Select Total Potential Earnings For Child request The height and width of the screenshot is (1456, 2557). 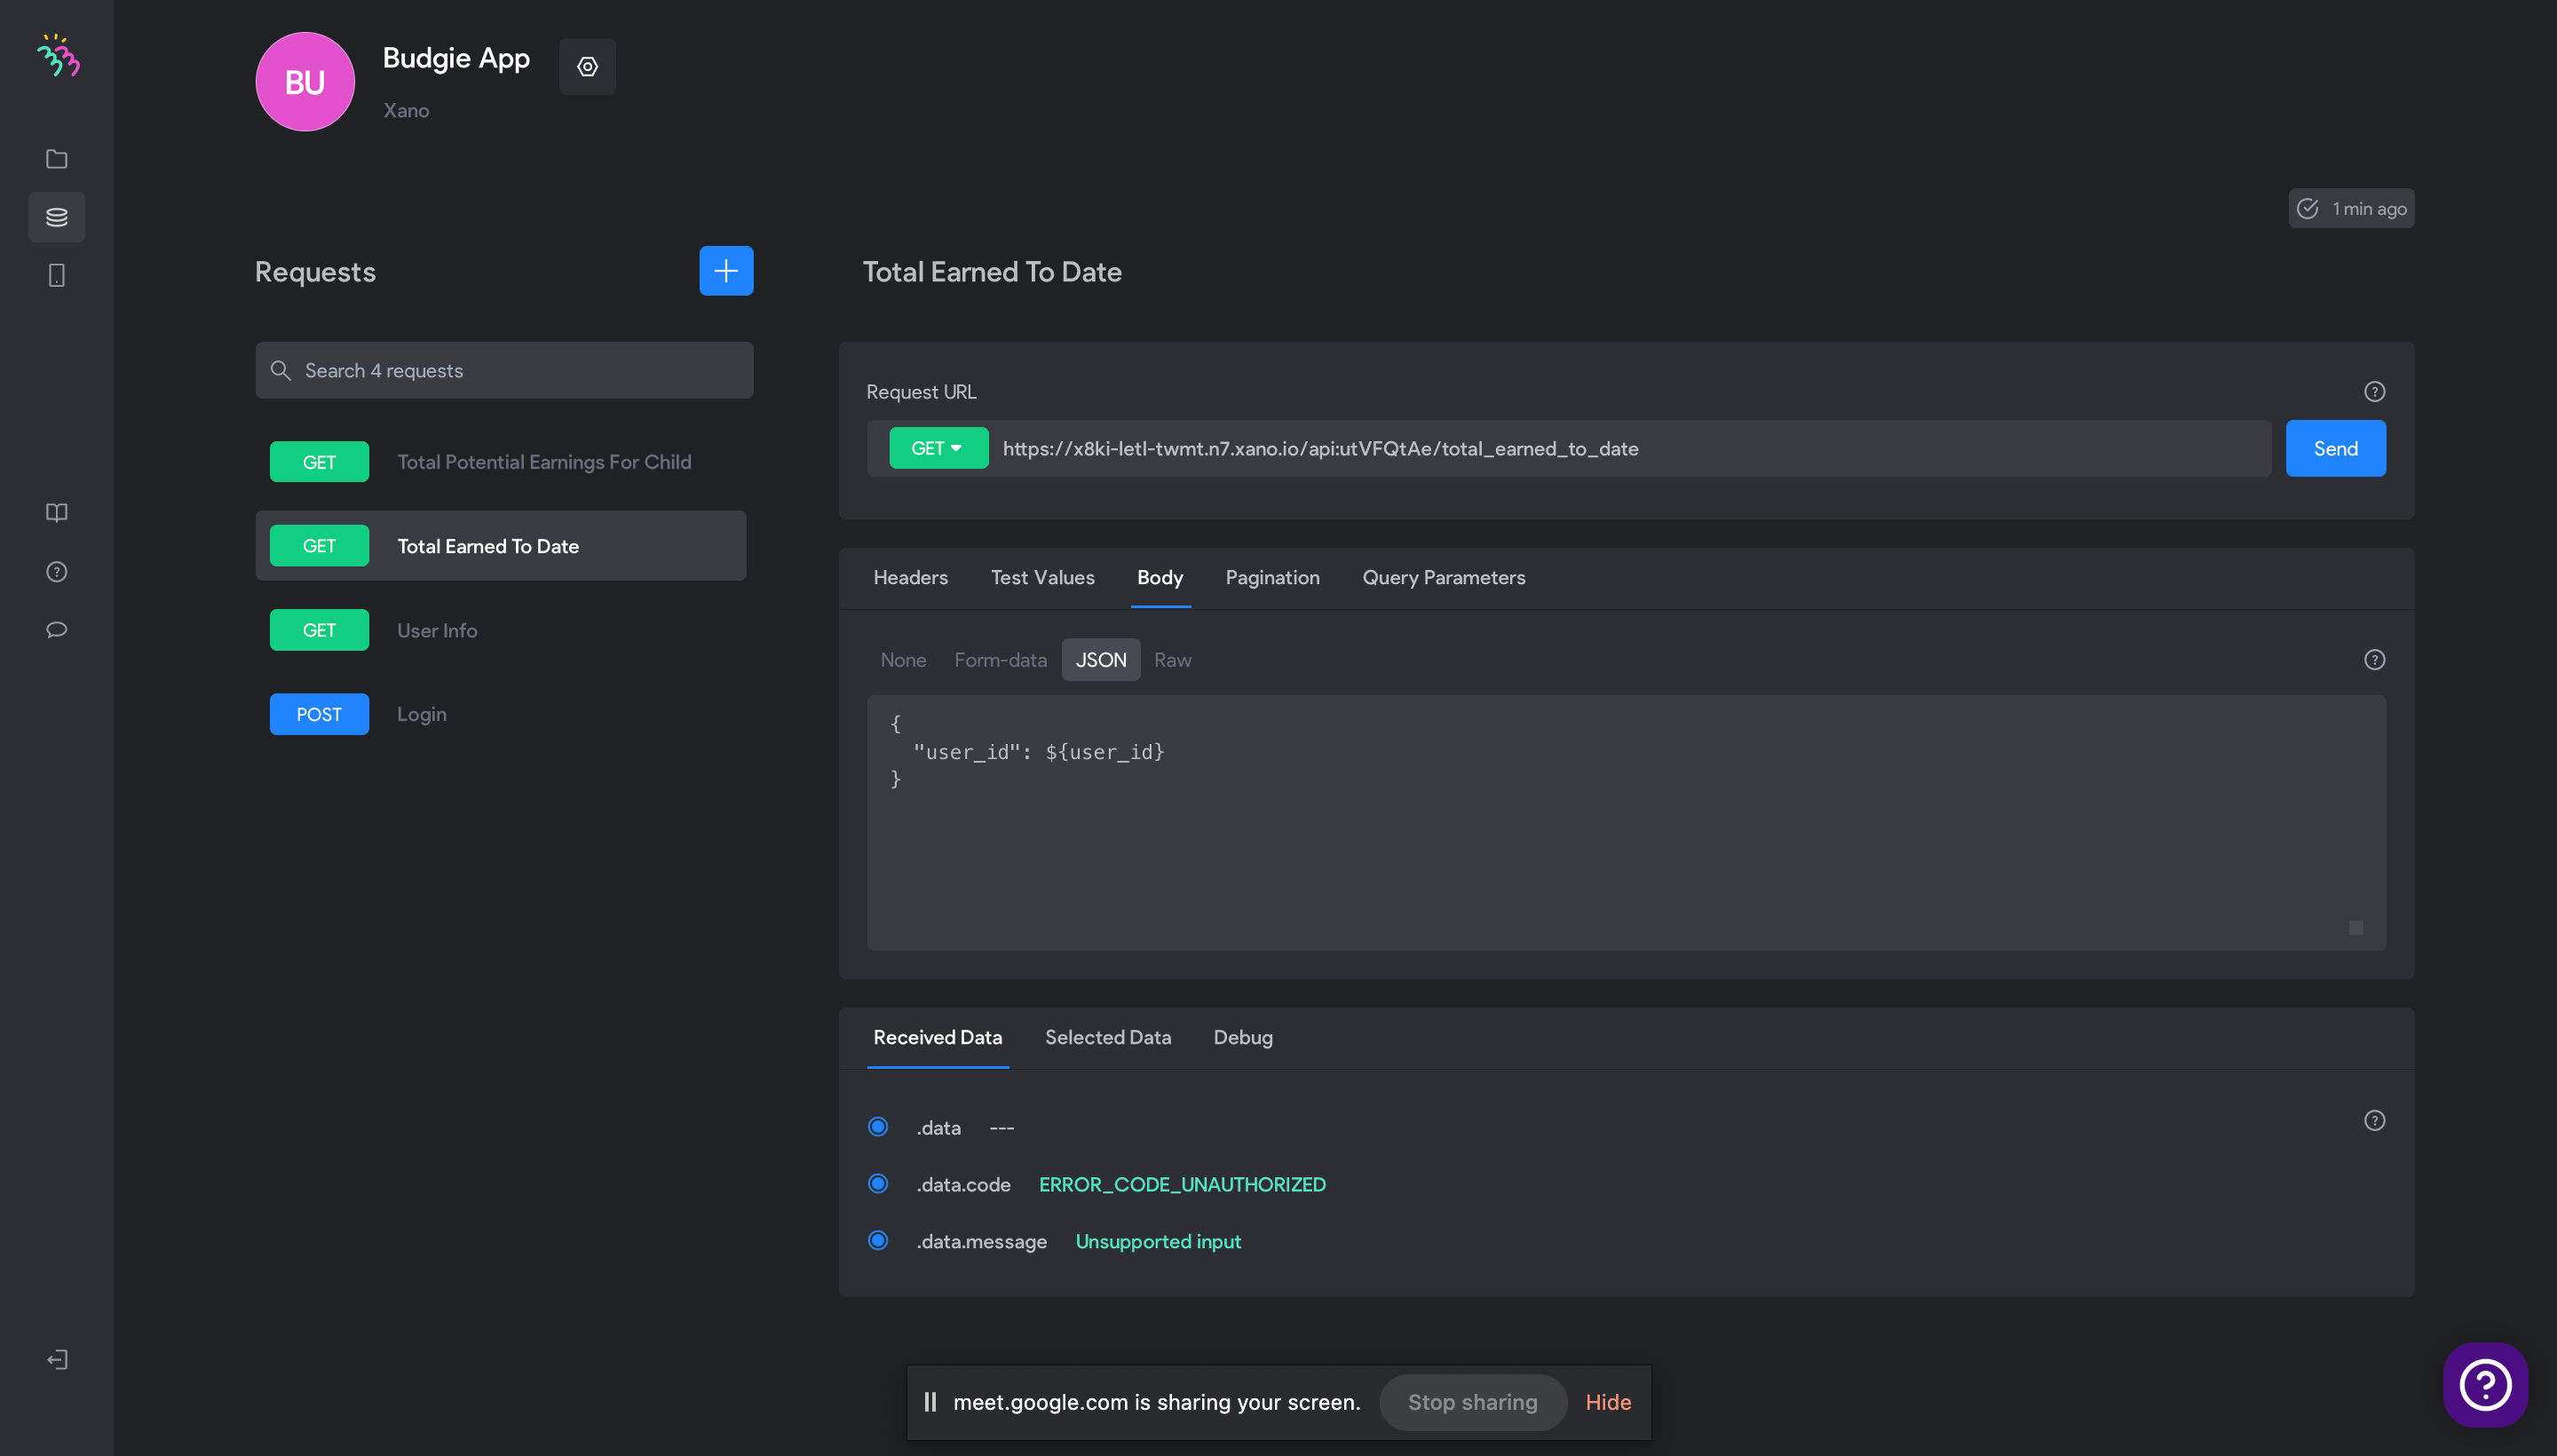tap(501, 462)
